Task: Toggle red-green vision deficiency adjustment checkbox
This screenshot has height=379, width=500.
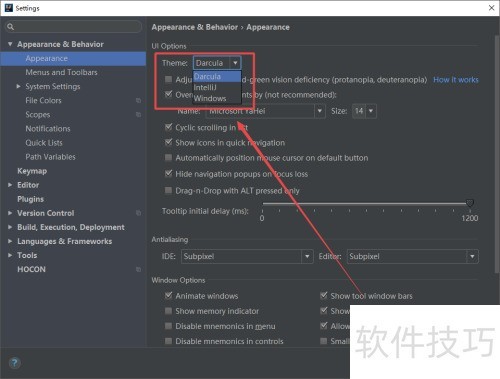Action: (x=169, y=79)
